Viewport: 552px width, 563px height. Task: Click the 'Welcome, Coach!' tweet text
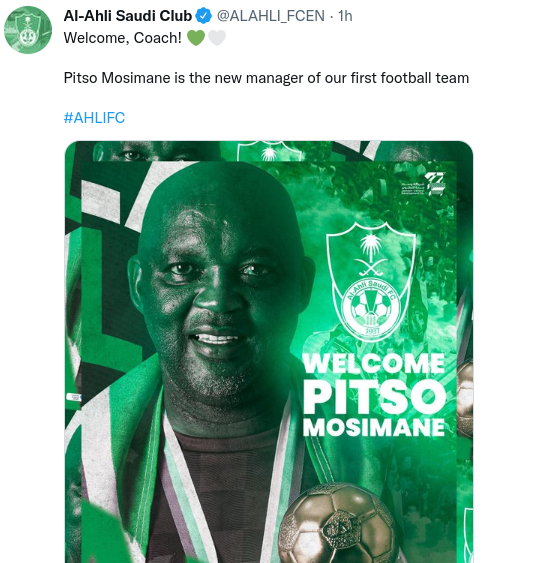coord(123,38)
